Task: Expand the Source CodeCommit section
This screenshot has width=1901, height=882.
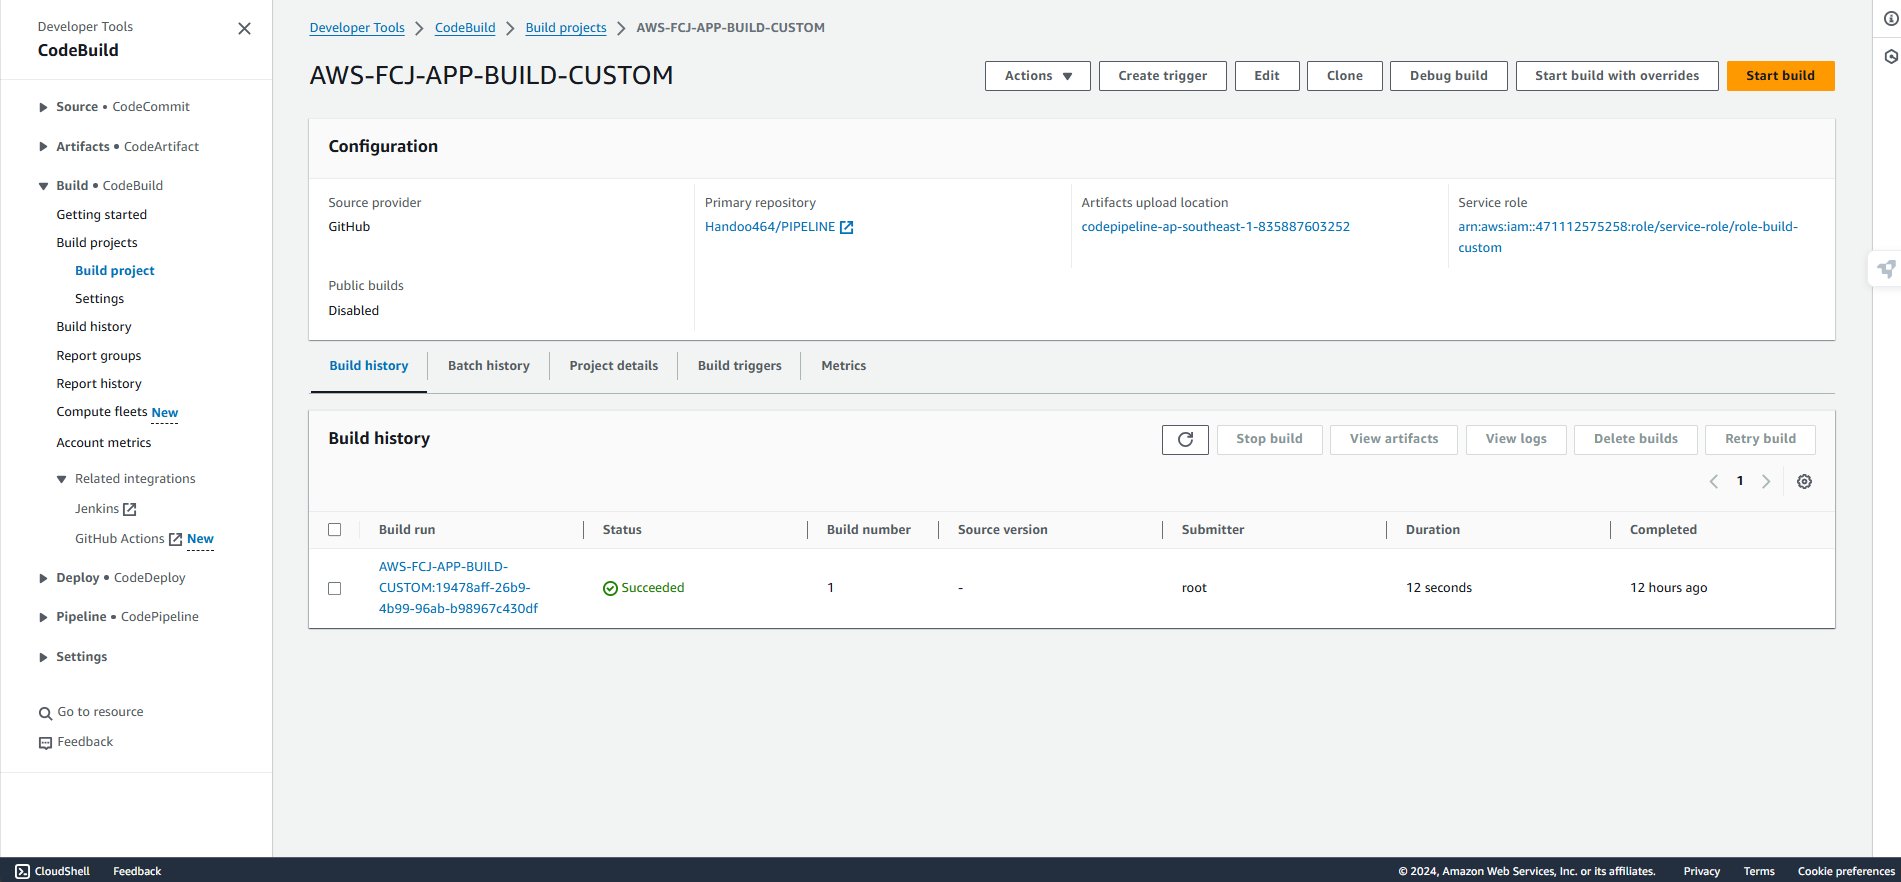Action: coord(43,107)
